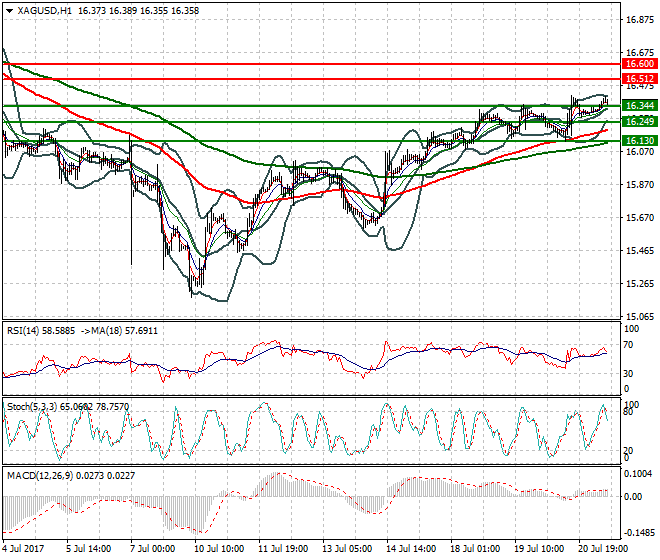Image resolution: width=660 pixels, height=560 pixels.
Task: Click the 14 Jul 14:00 time label
Action: (412, 549)
